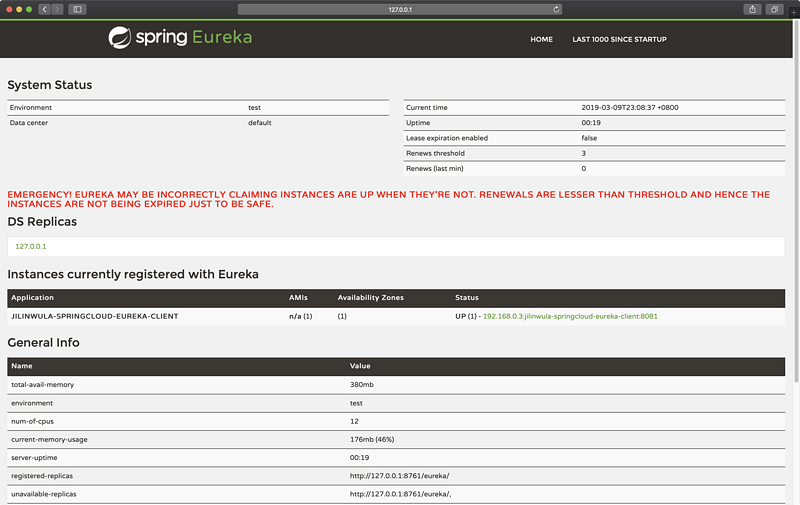The width and height of the screenshot is (800, 505).
Task: Click the Uptime row label
Action: tap(418, 123)
